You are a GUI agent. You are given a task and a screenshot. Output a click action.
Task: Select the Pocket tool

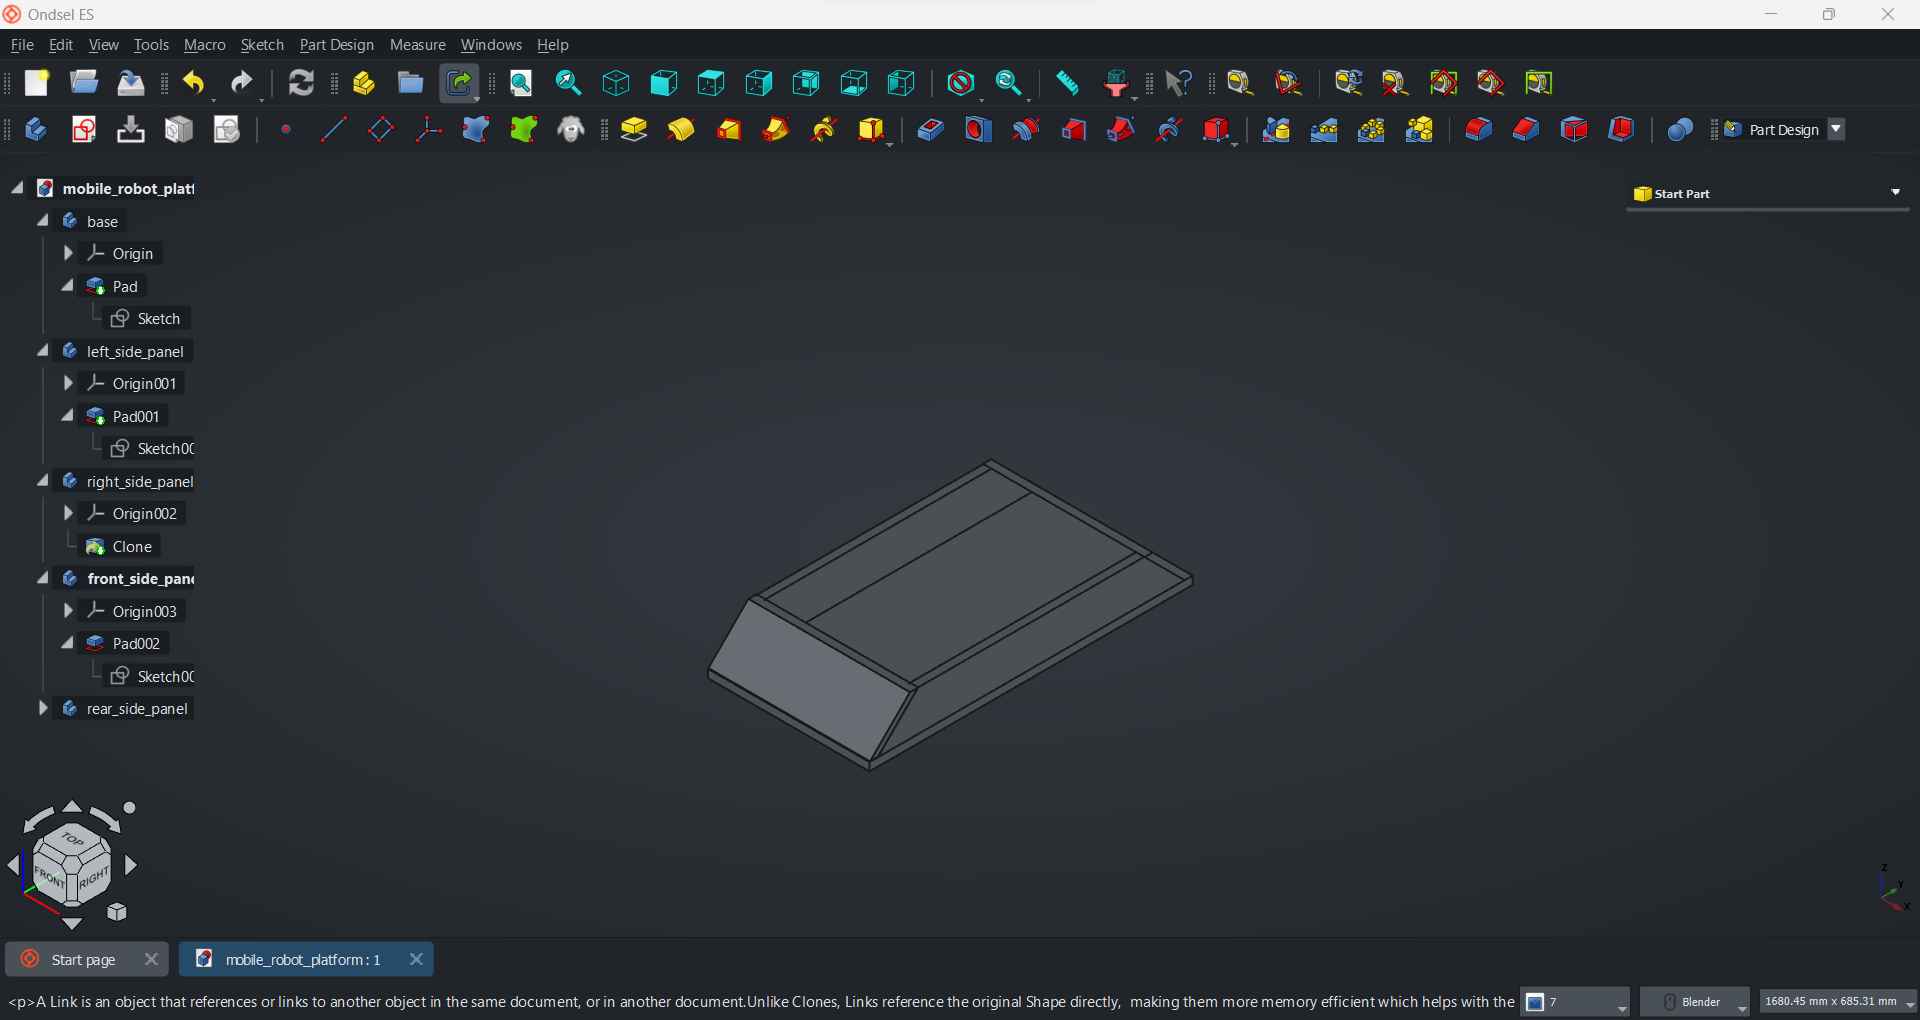(931, 130)
